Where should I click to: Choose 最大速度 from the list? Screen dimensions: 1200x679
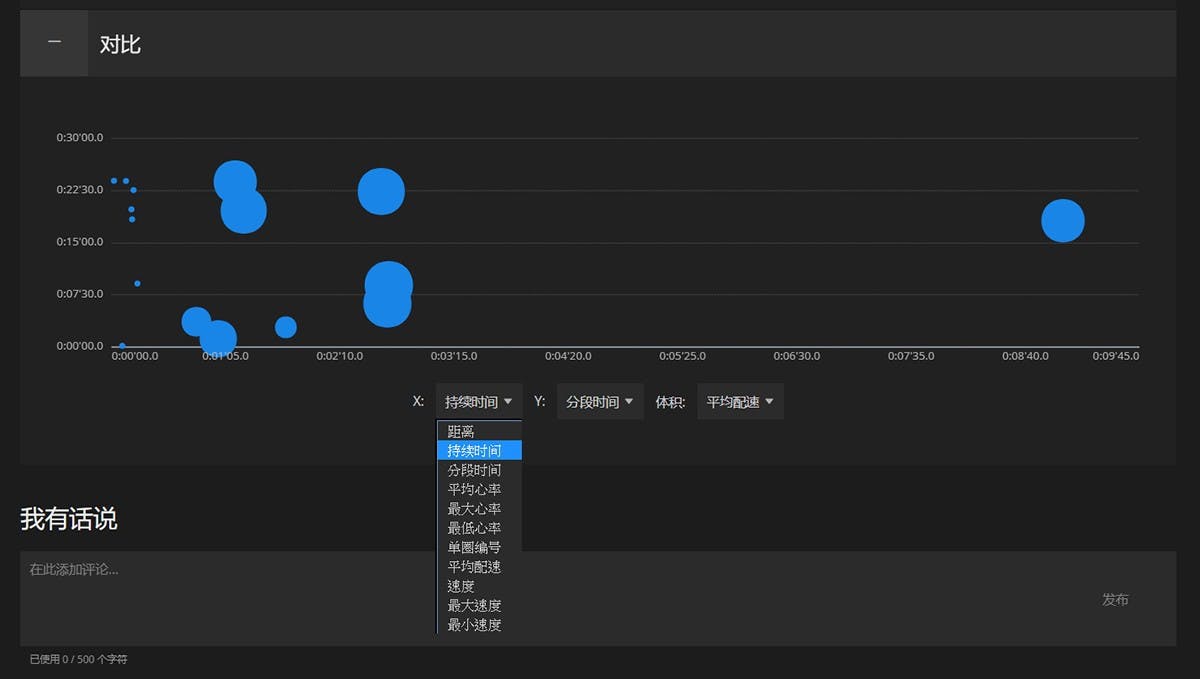(x=475, y=606)
